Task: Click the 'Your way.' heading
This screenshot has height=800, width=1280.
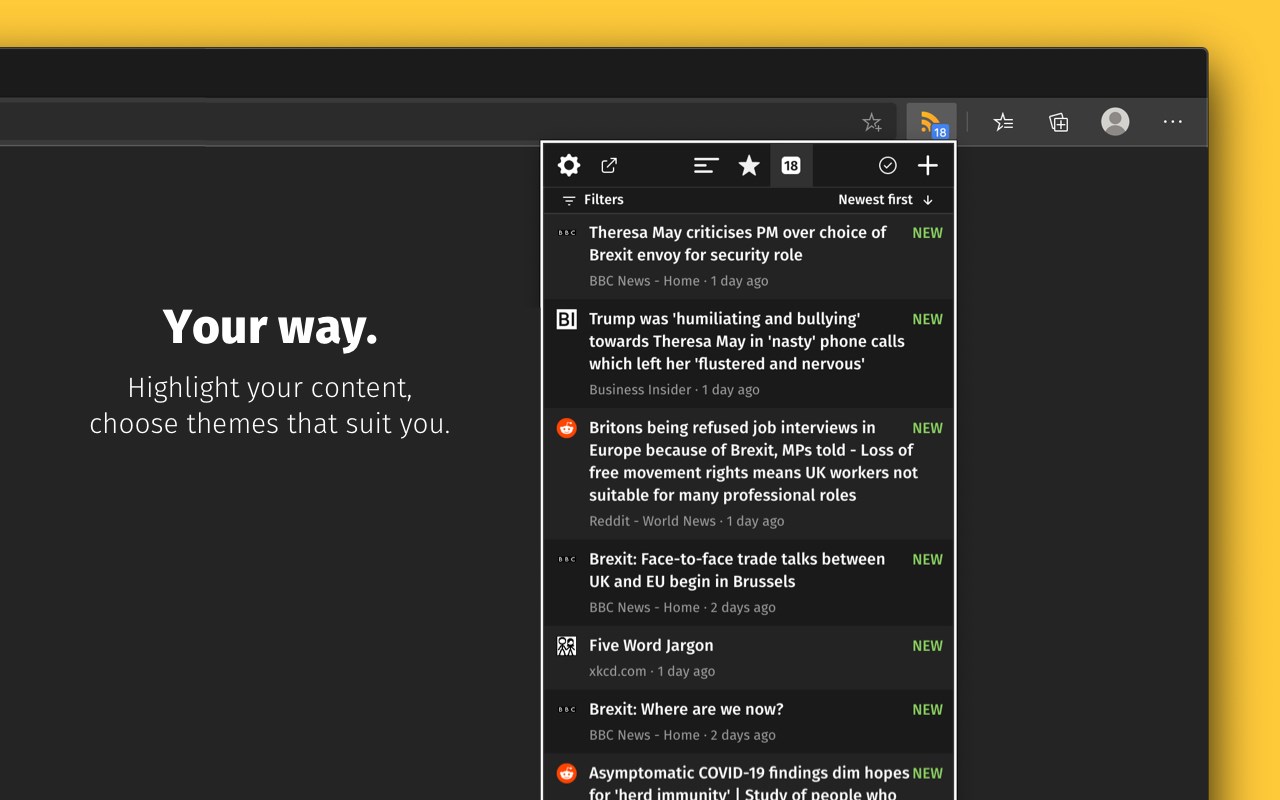Action: point(270,327)
